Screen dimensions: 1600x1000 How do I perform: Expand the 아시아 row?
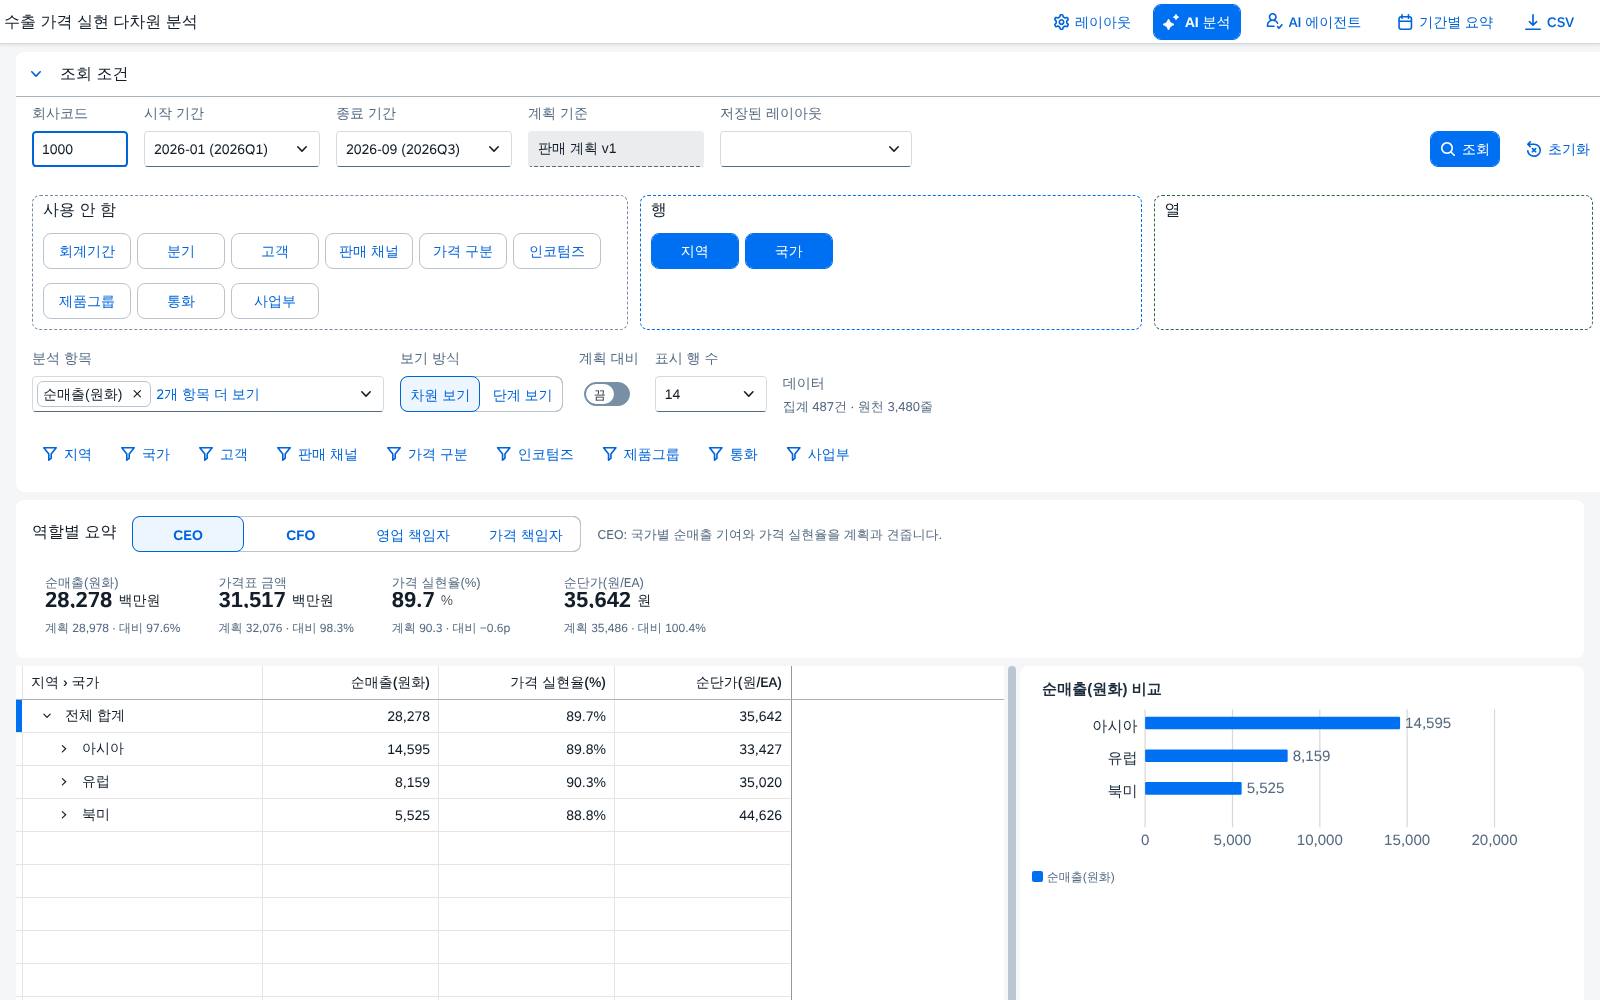point(64,749)
